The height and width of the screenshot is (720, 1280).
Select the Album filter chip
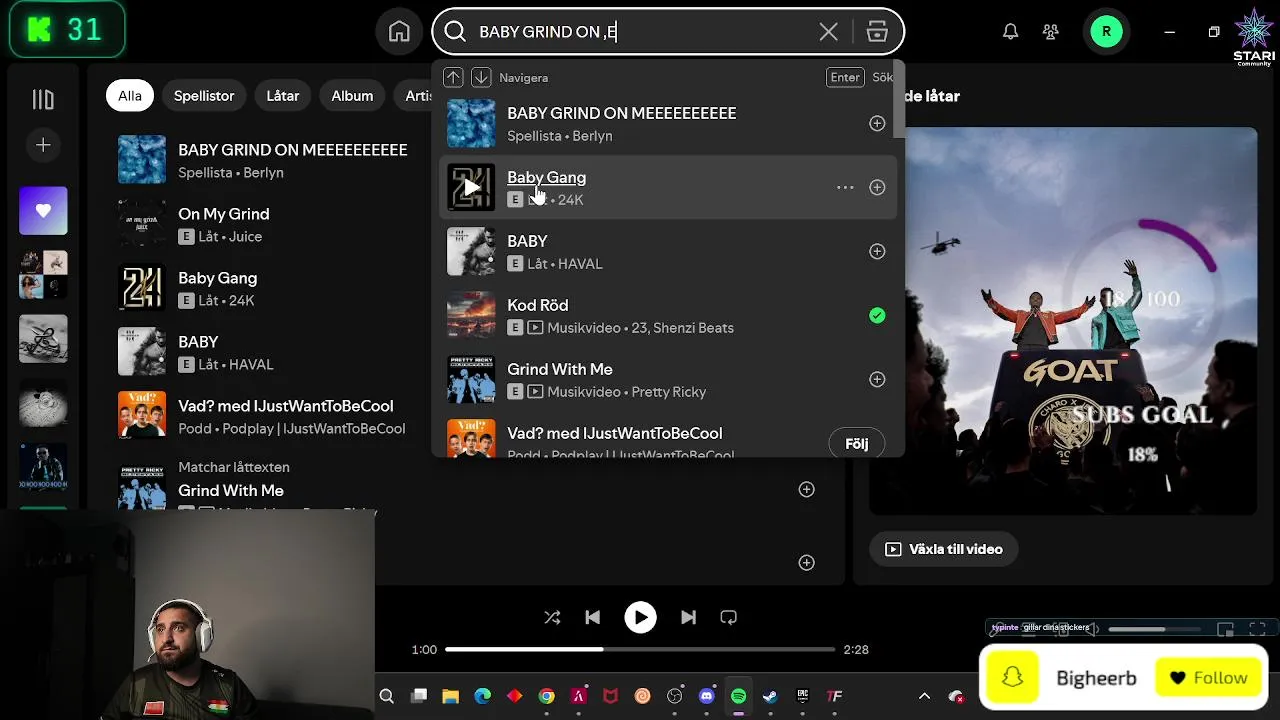pyautogui.click(x=352, y=96)
